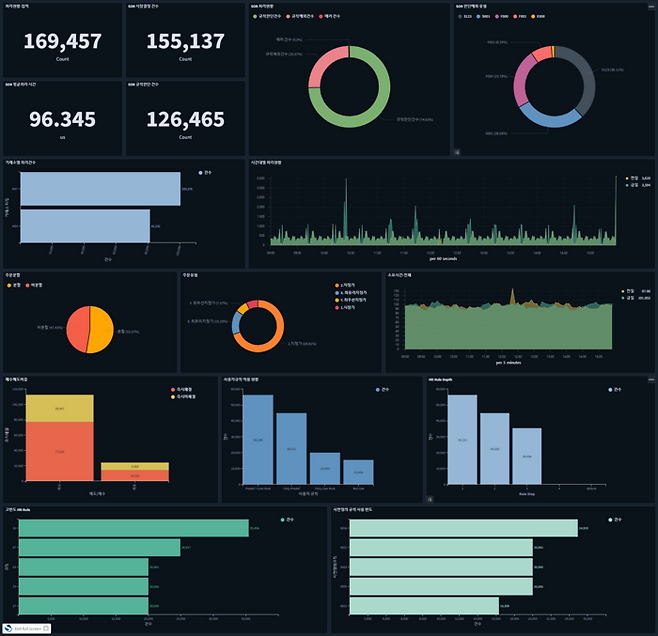Screen dimensions: 658x636
Task: Toggle legend icon in SOR rule-type donut panel corner
Action: (x=457, y=152)
